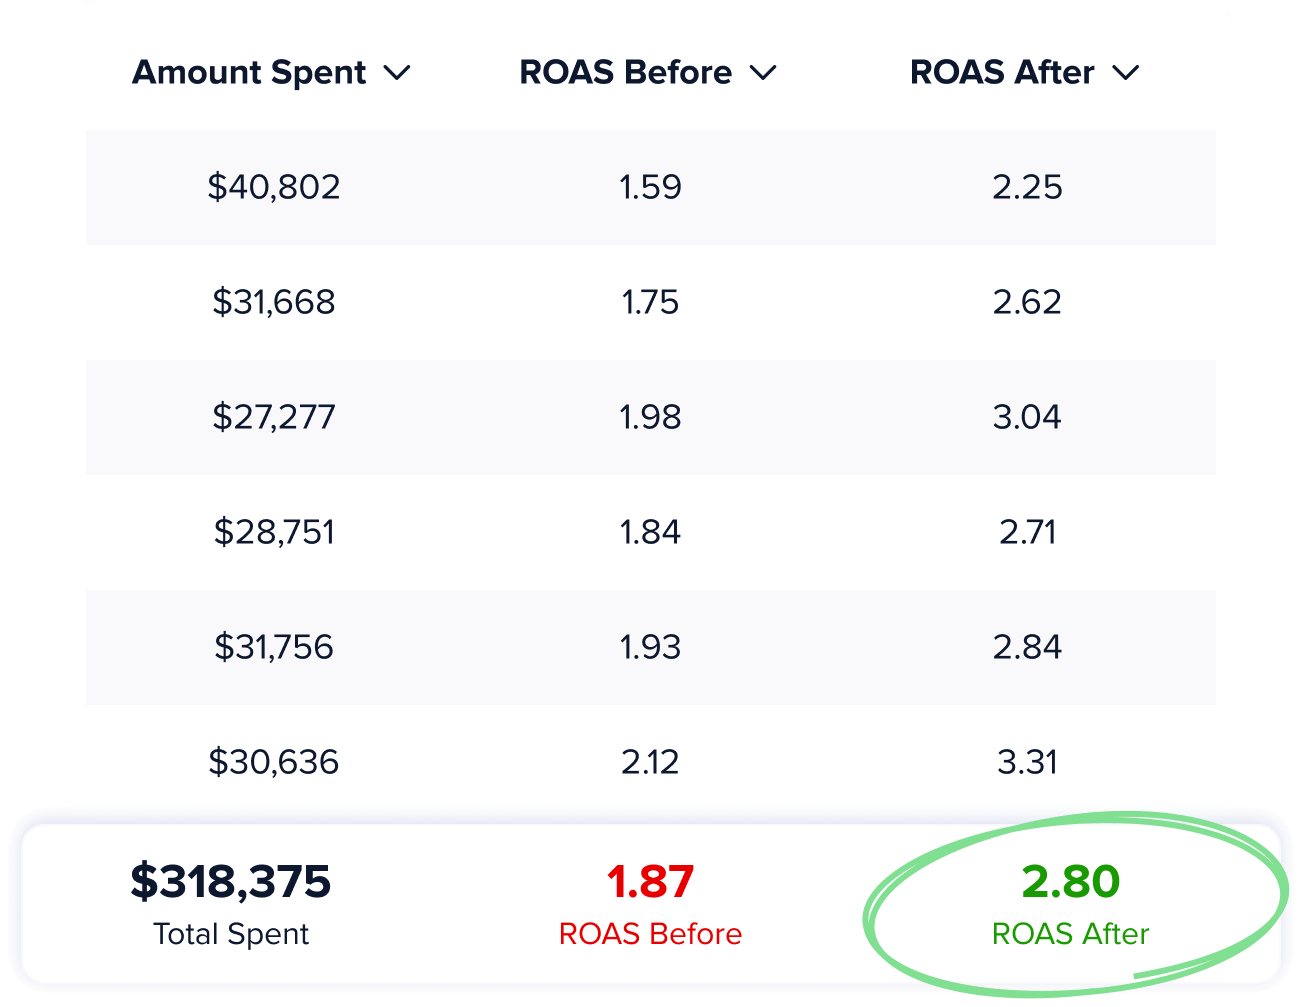Select the $31,756 amount cell
1302x1007 pixels.
274,647
